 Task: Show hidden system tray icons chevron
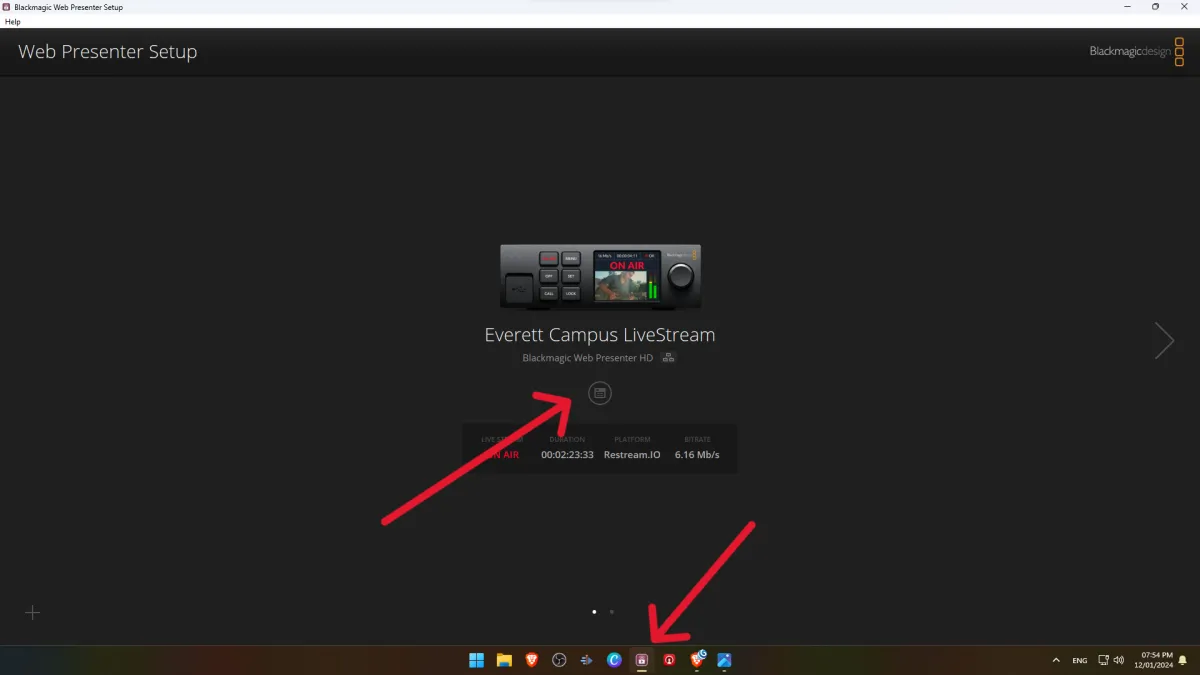click(x=1056, y=660)
